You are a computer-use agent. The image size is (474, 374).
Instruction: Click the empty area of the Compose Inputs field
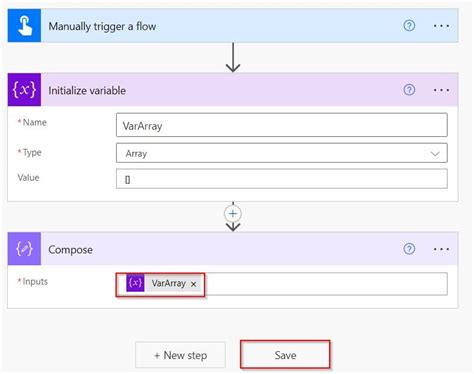326,284
